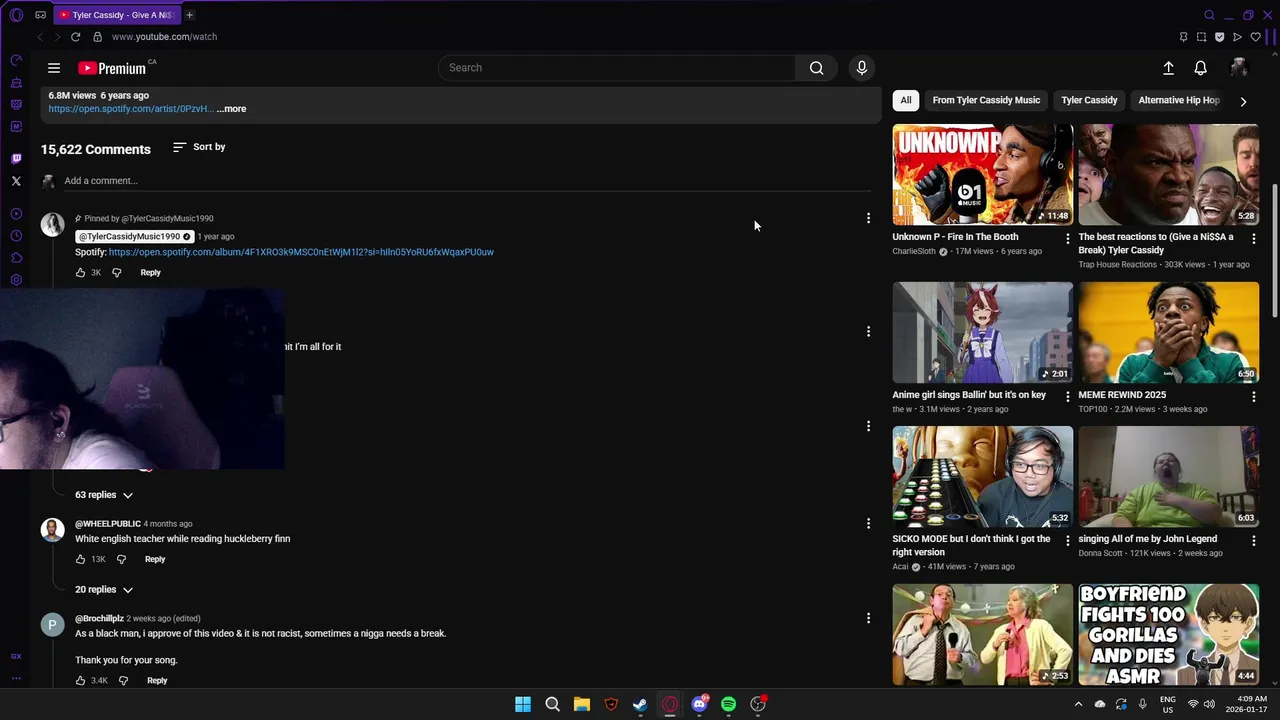Open the Spotify album link in pinned comment
Screen dimensions: 1280x720
point(301,252)
